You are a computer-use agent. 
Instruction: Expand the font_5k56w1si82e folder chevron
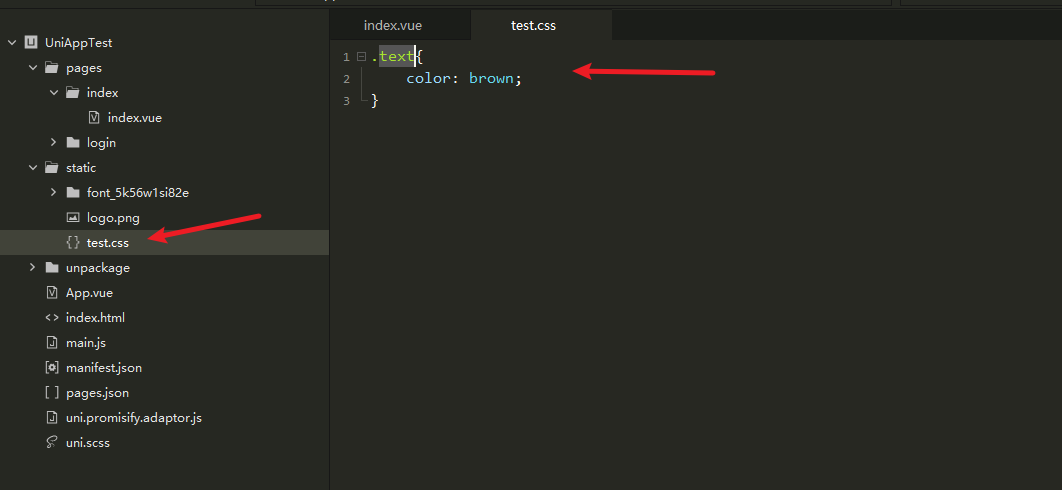[54, 192]
